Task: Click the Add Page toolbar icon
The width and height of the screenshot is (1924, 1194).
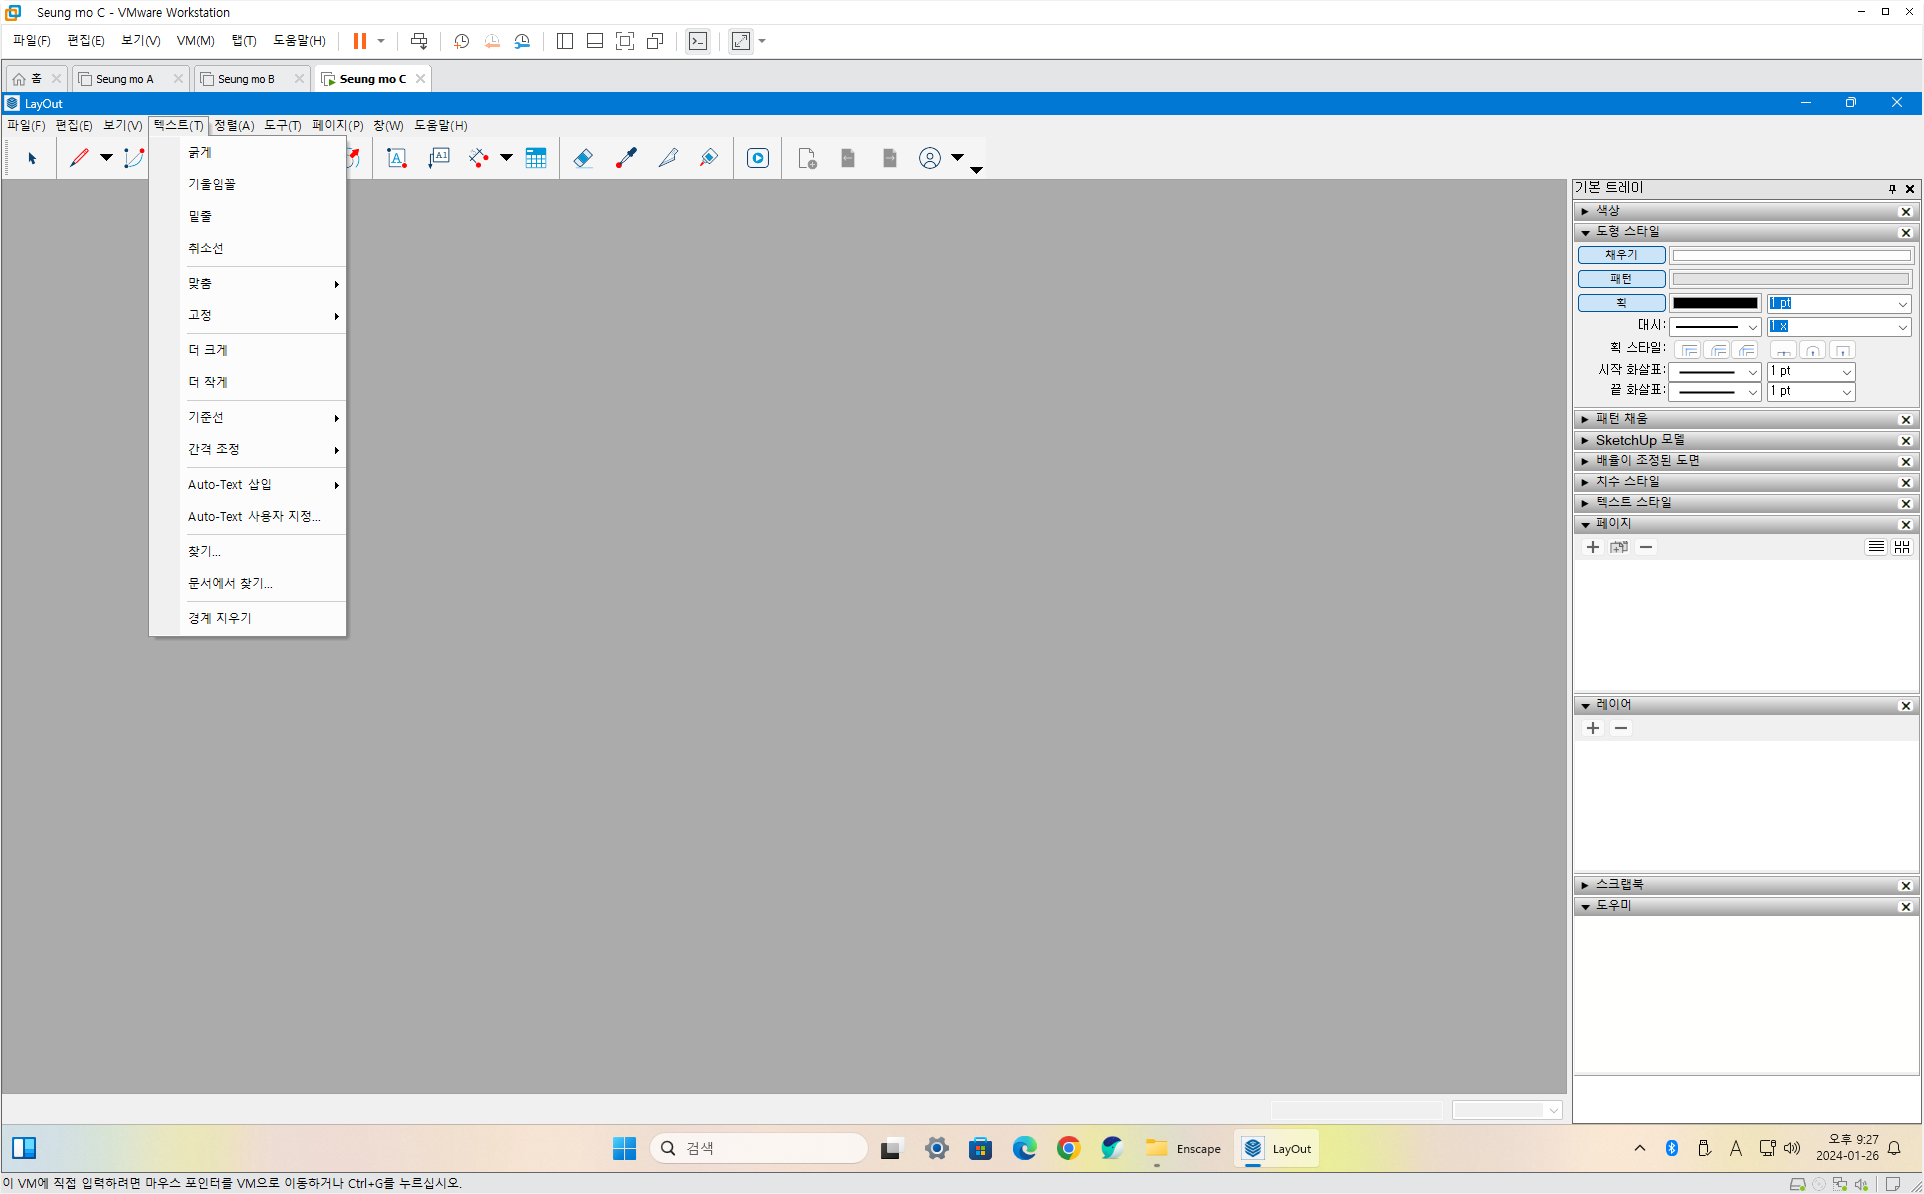Action: (x=807, y=158)
